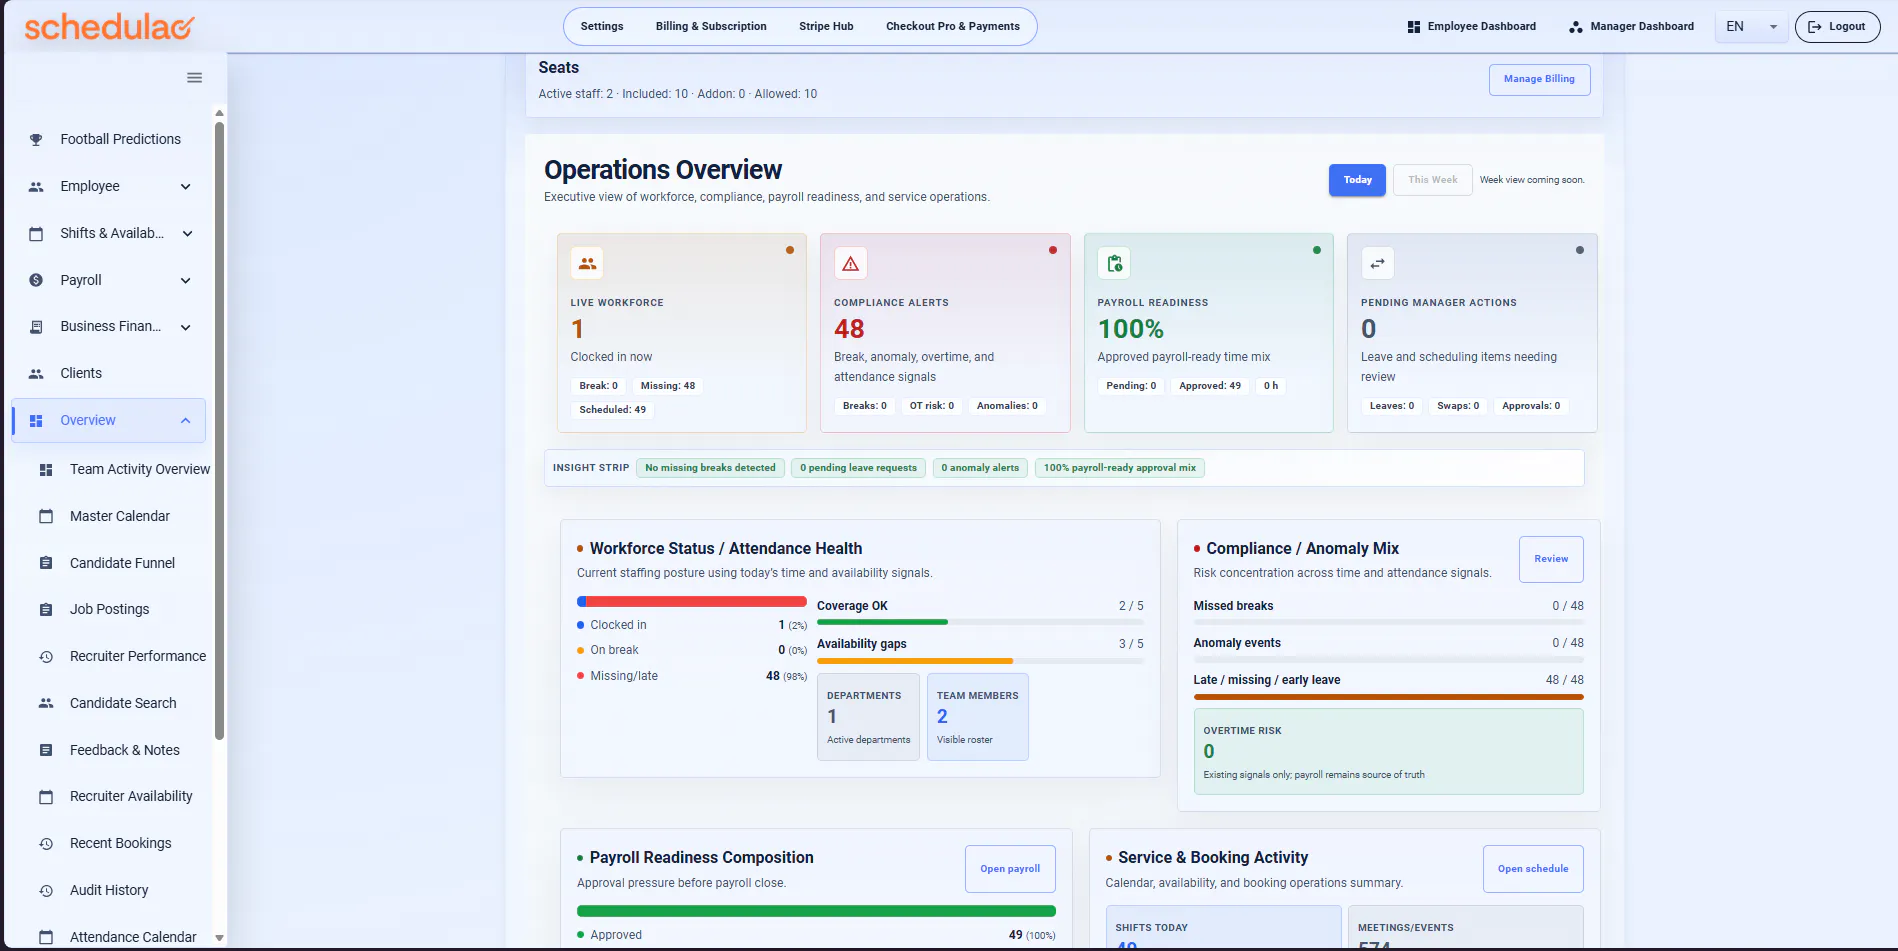Switch to the This Week view
Image resolution: width=1898 pixels, height=951 pixels.
pyautogui.click(x=1432, y=180)
